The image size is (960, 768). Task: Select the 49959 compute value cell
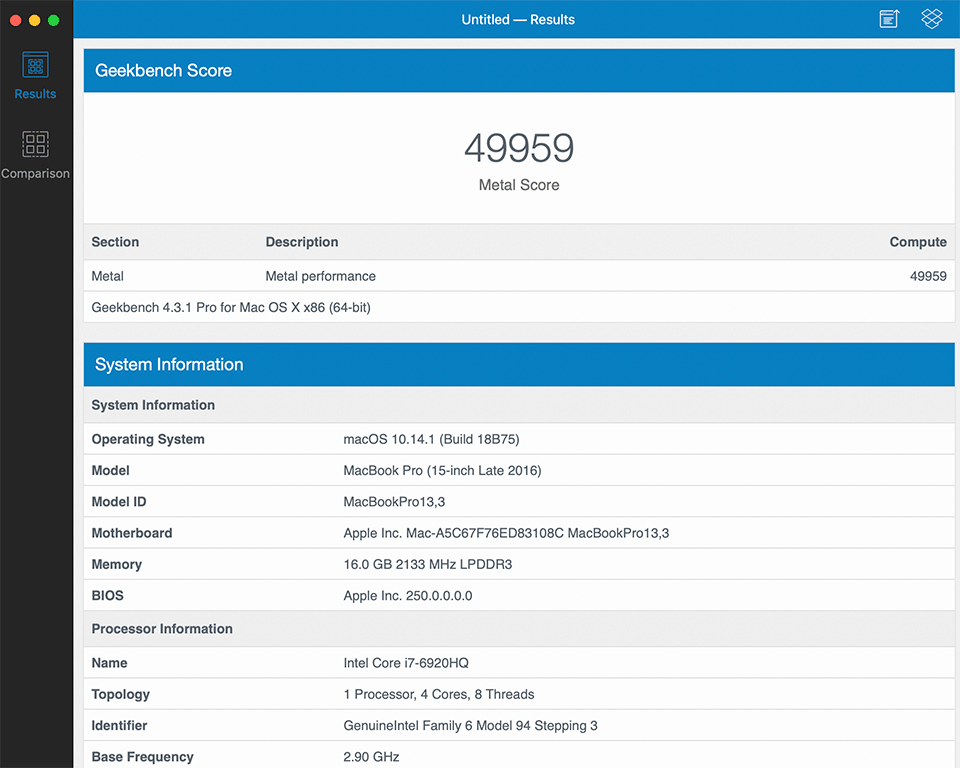[x=928, y=276]
